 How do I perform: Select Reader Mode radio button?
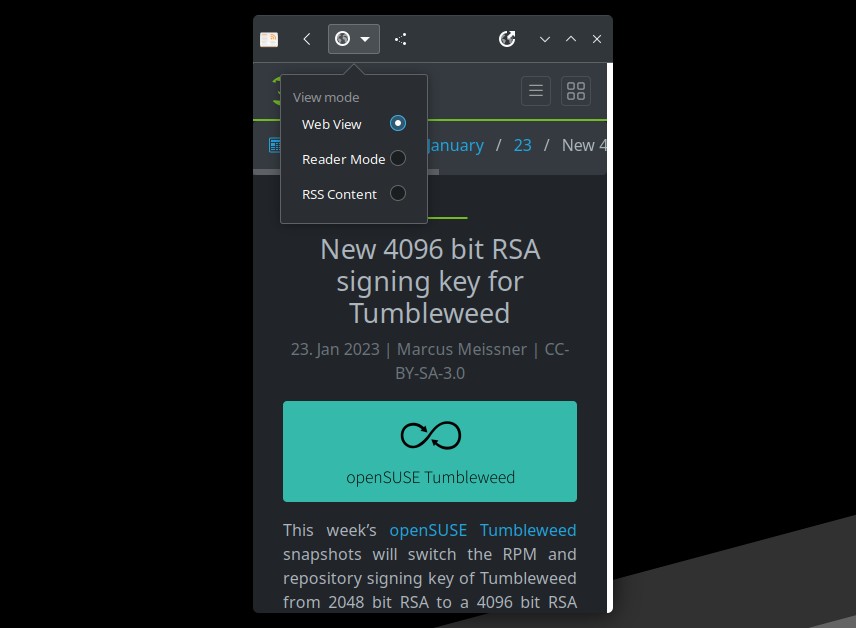(x=398, y=158)
